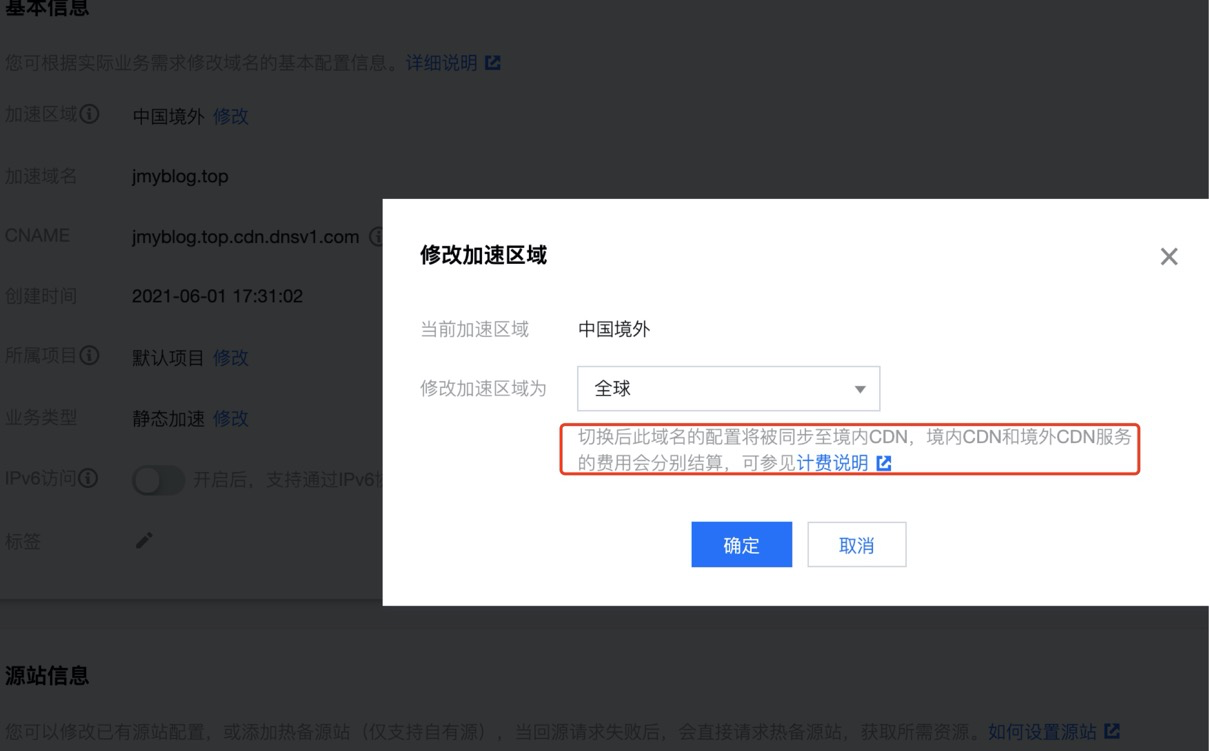The width and height of the screenshot is (1210, 751).
Task: Open the 详细说明 link
Action: (441, 63)
